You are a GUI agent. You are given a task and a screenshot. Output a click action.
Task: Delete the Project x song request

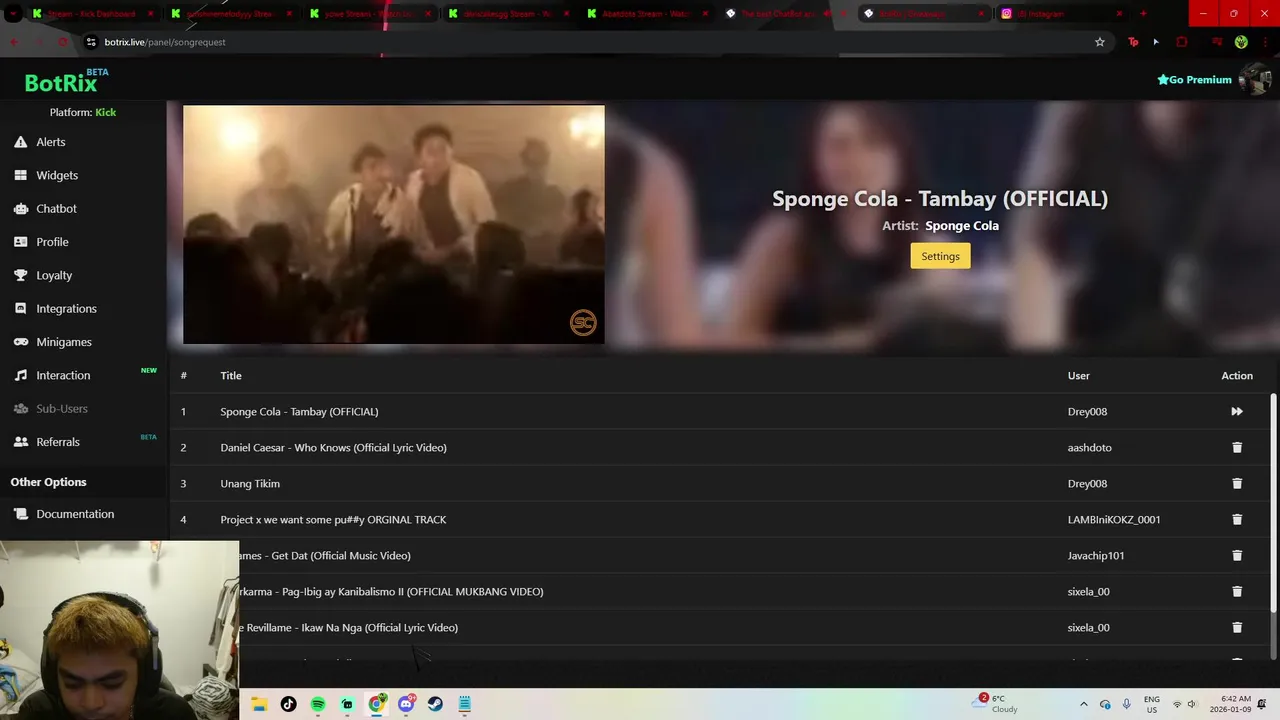[1237, 519]
